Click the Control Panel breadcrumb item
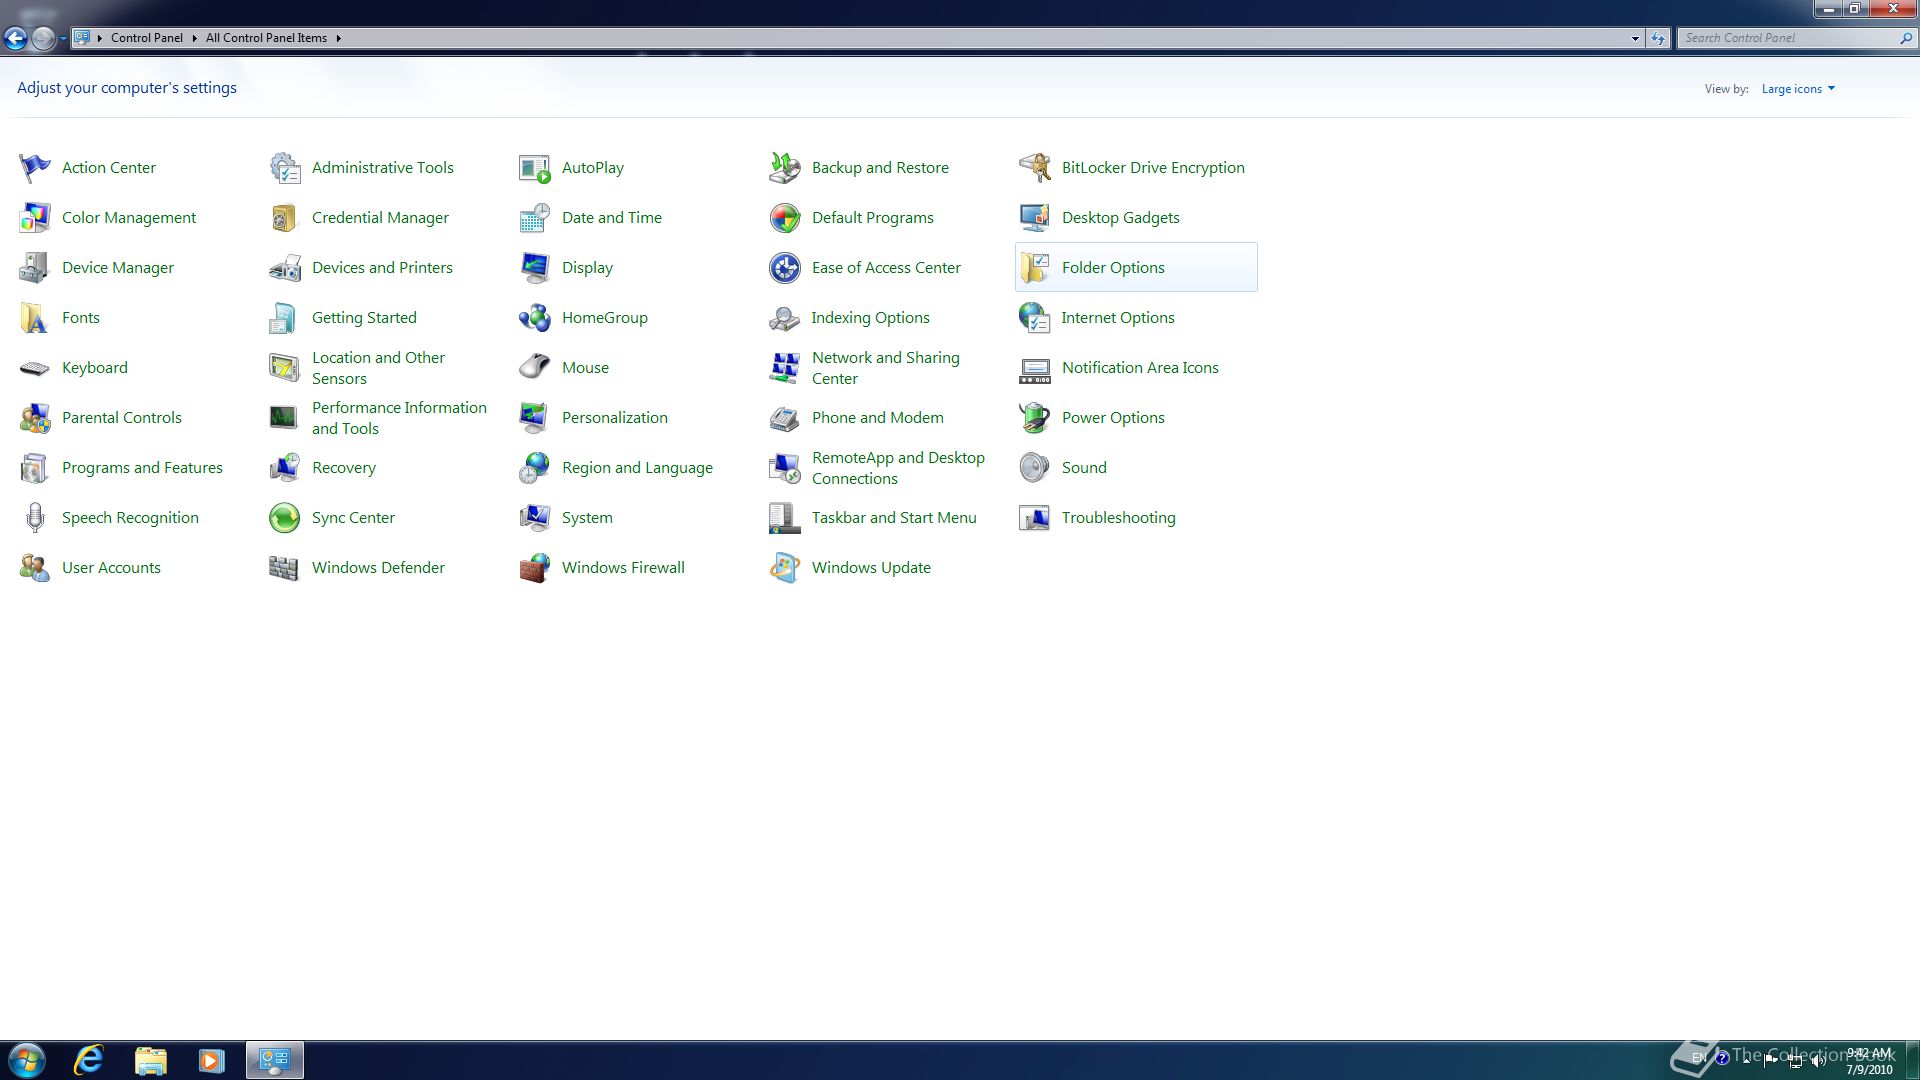 coord(146,38)
